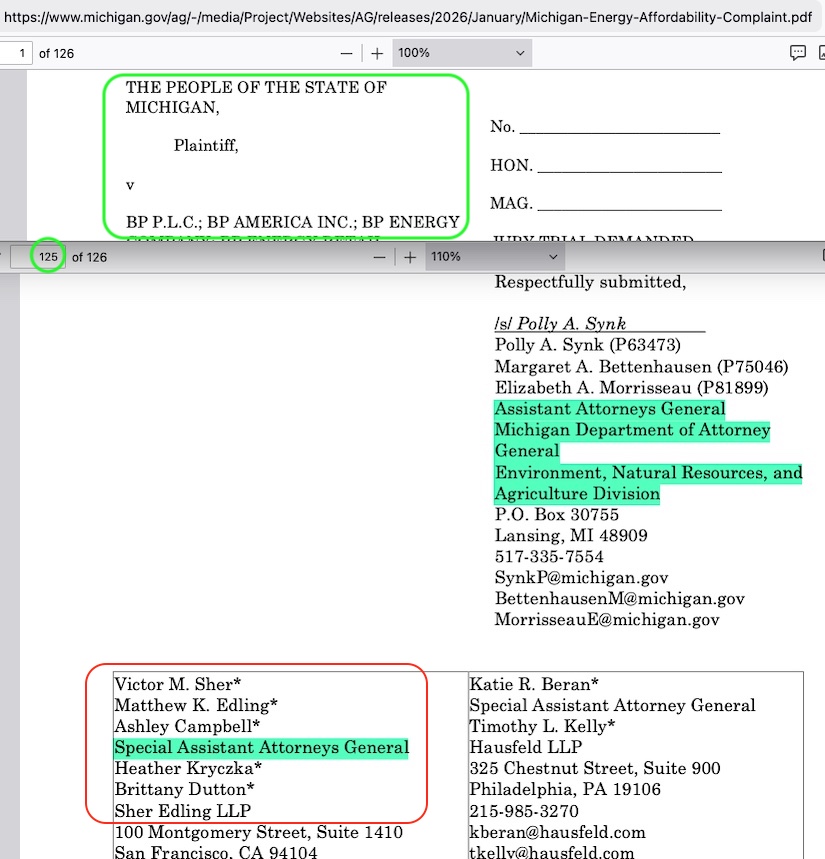
Task: Open the 100% zoom level dropdown
Action: (x=461, y=53)
